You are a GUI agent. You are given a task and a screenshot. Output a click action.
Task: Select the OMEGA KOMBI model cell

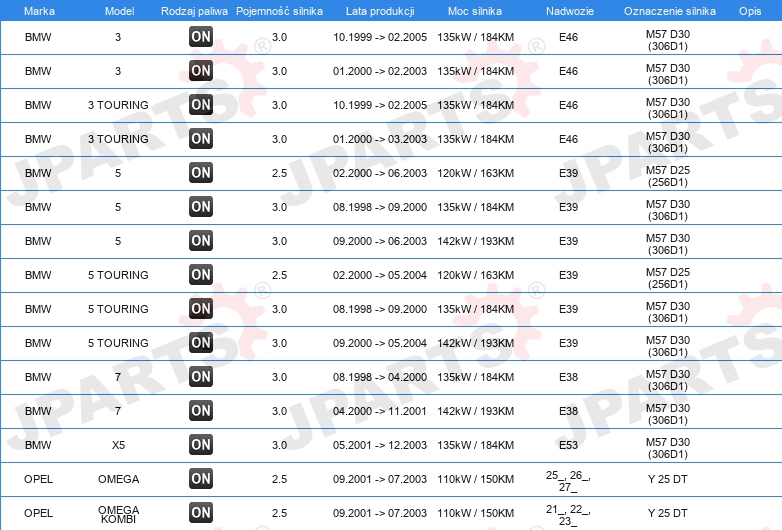point(118,514)
